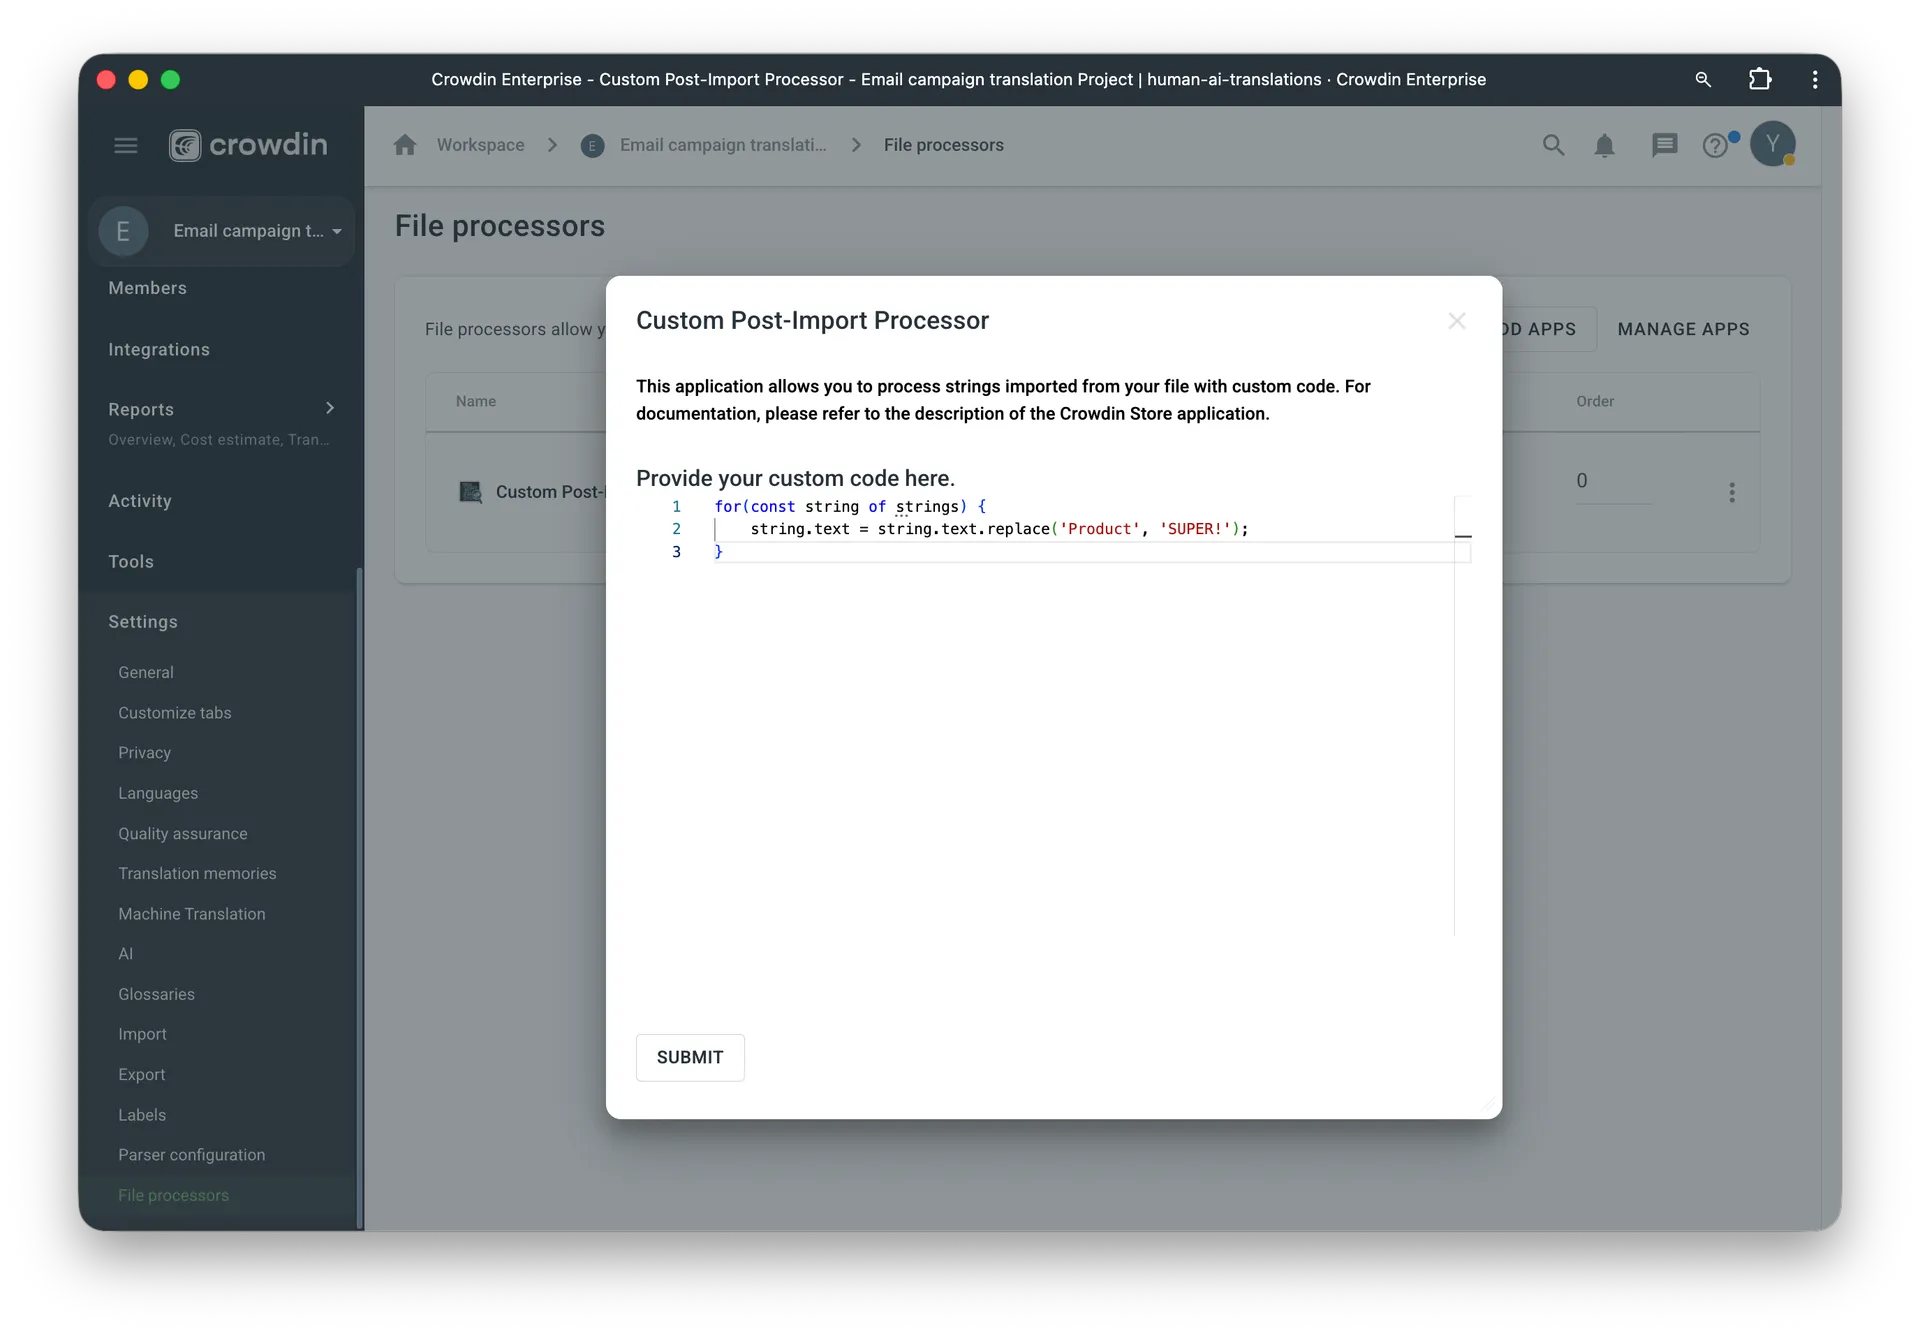Viewport: 1920px width, 1335px height.
Task: Click the home Workspace icon in breadcrumb
Action: pos(405,145)
